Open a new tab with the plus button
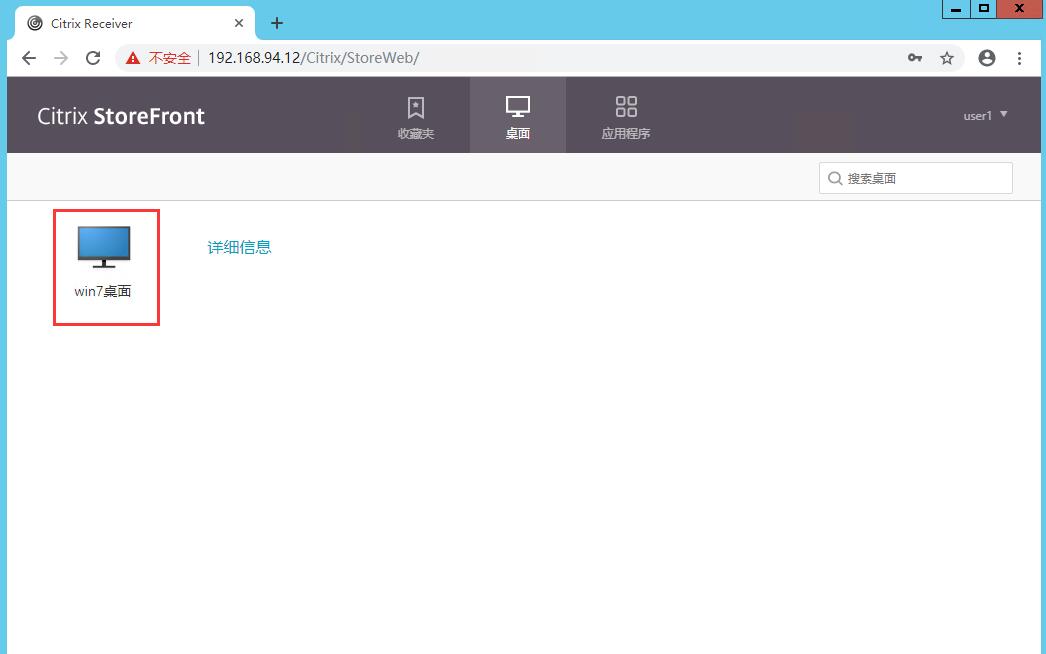 point(277,22)
